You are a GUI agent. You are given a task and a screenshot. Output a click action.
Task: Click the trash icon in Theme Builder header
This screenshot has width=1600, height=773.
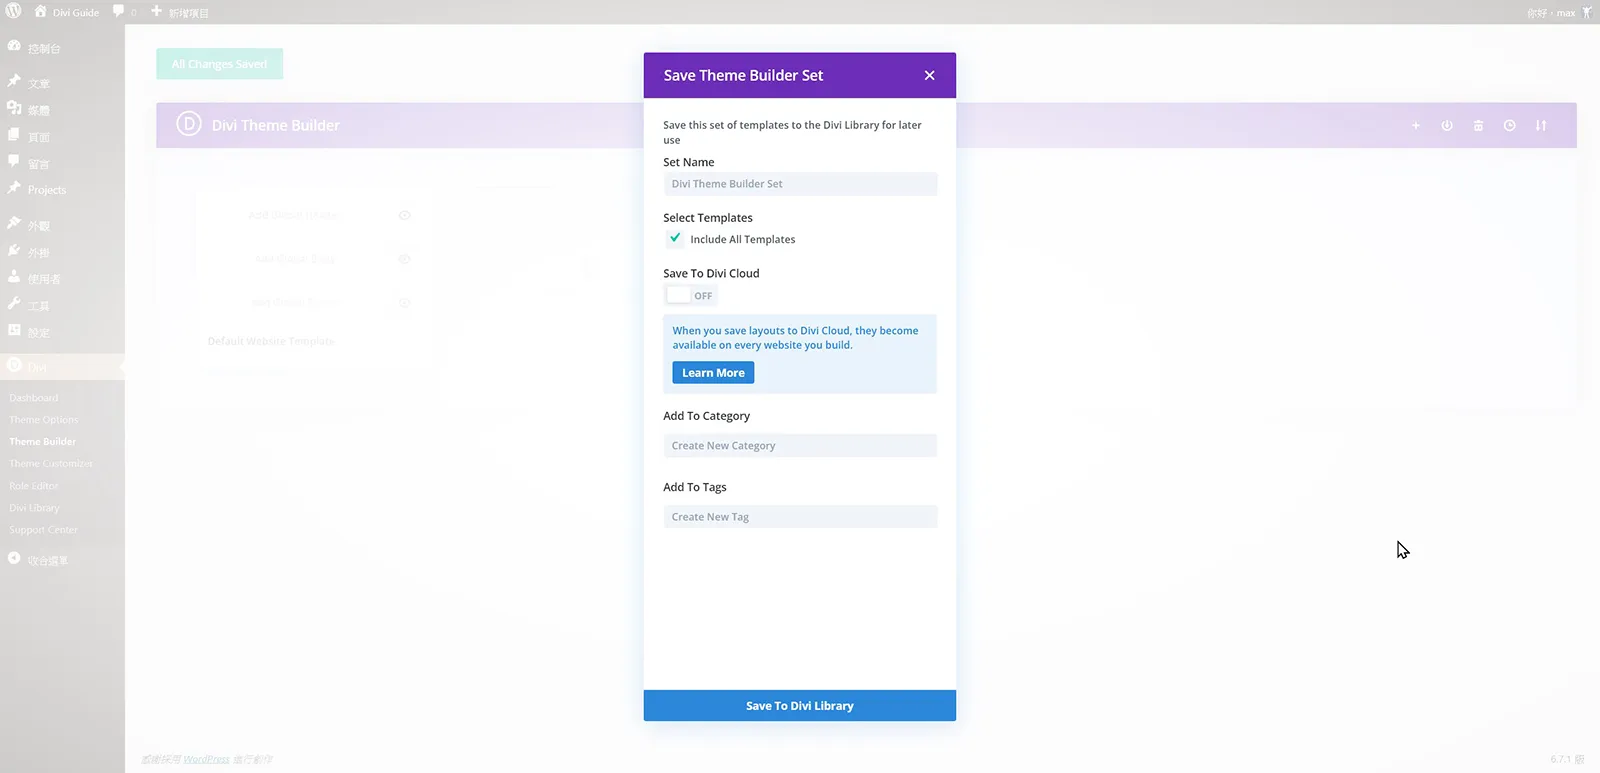pyautogui.click(x=1478, y=126)
